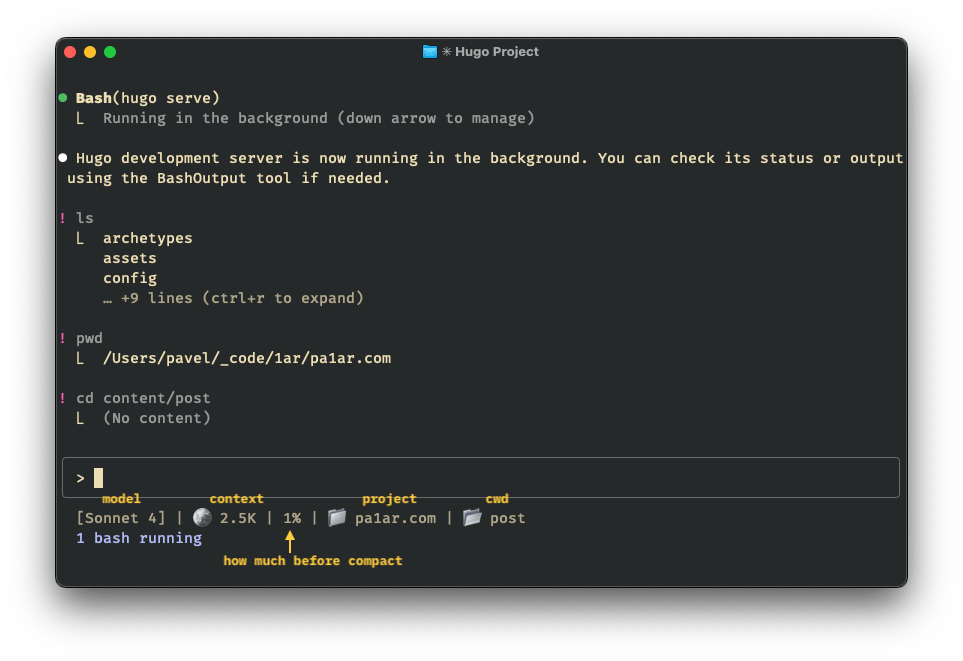The height and width of the screenshot is (661, 963).
Task: Click the 1% context usage indicator
Action: [x=290, y=518]
